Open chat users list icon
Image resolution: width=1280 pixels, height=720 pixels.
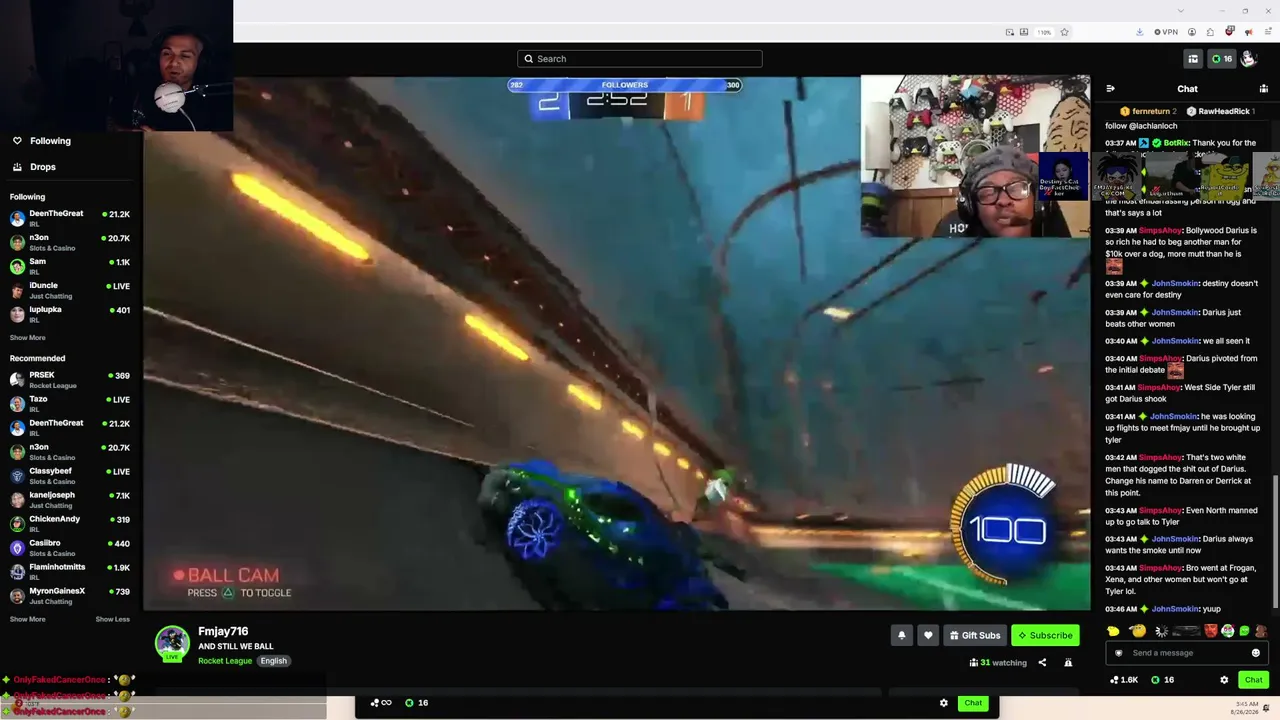(x=1264, y=89)
